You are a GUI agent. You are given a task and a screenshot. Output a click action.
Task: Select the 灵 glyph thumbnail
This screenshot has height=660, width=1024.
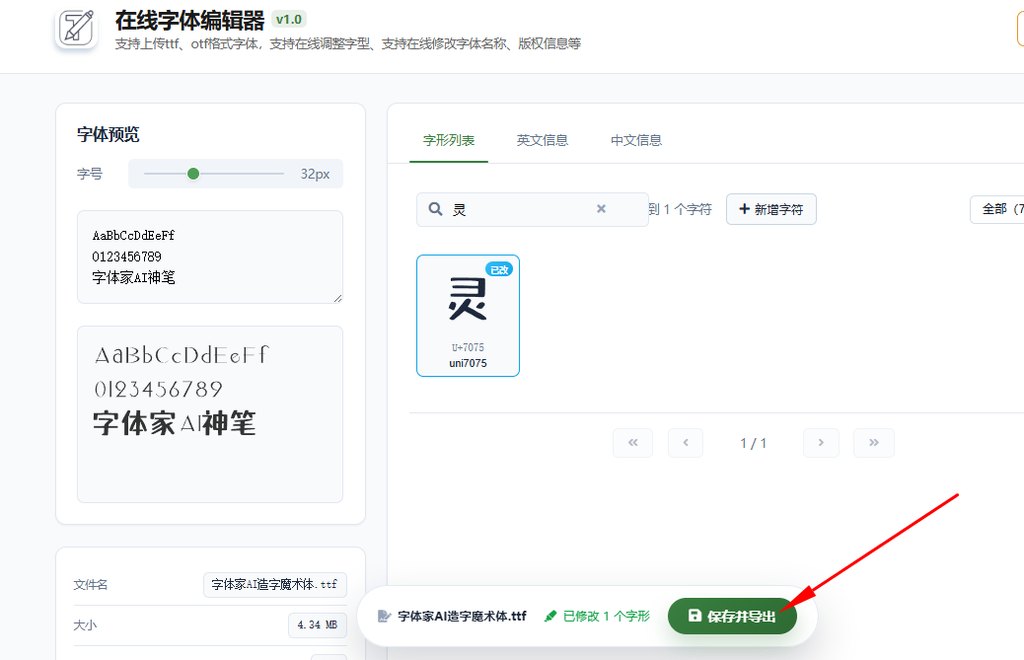pos(467,300)
